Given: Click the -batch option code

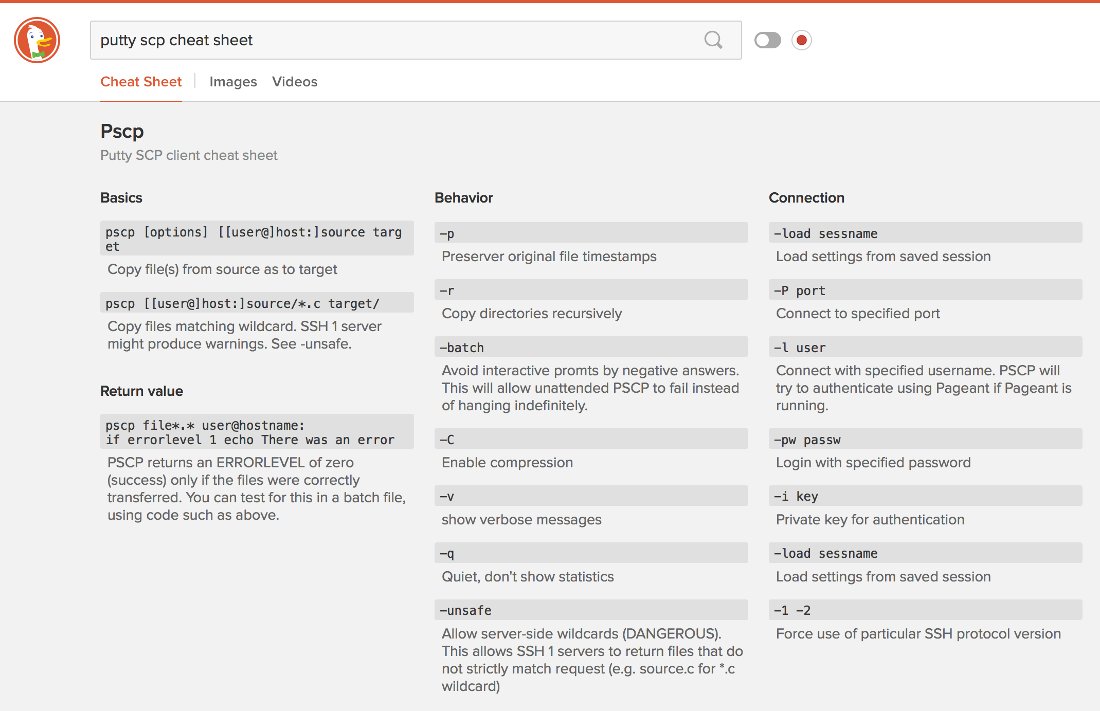Looking at the screenshot, I should [591, 347].
